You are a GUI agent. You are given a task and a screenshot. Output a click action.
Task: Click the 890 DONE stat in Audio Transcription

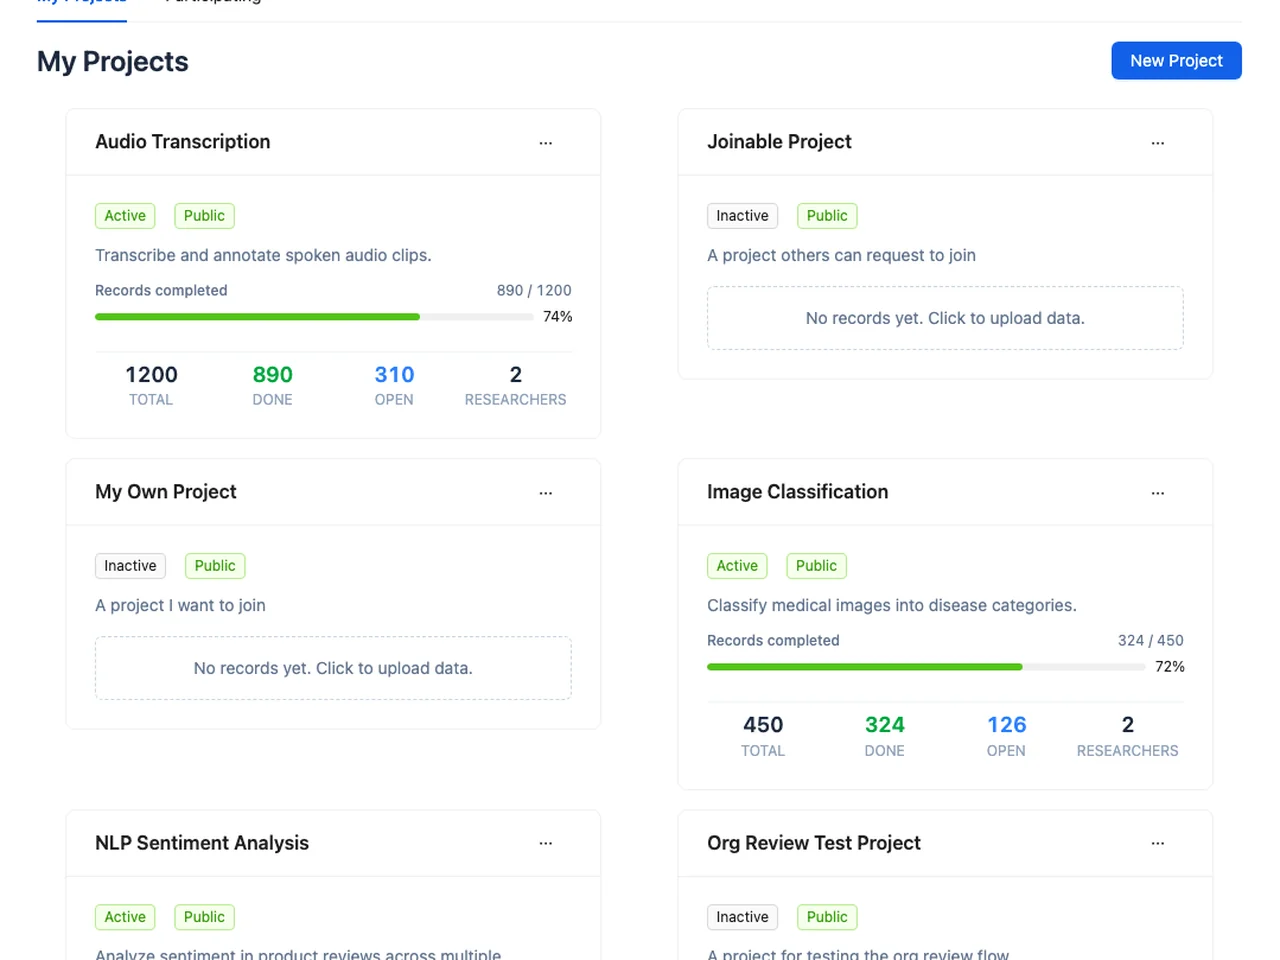coord(272,386)
